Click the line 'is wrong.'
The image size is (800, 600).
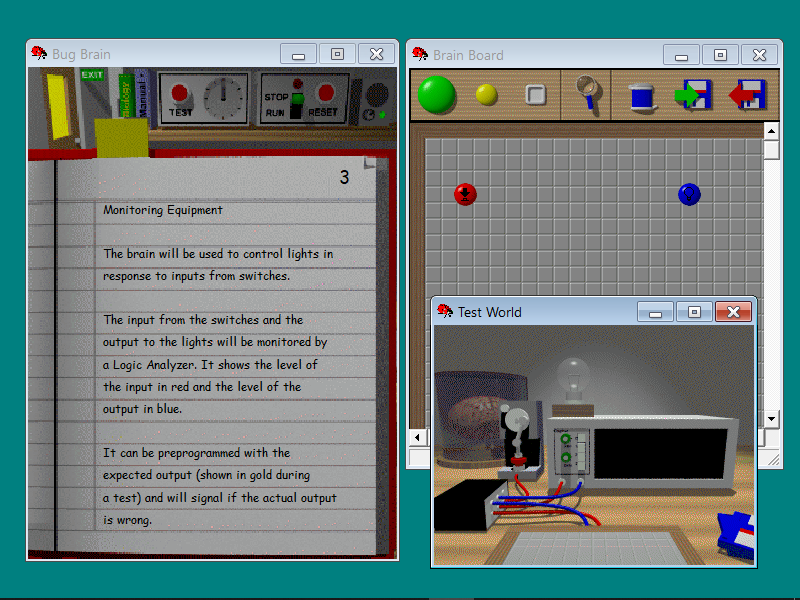pos(127,520)
